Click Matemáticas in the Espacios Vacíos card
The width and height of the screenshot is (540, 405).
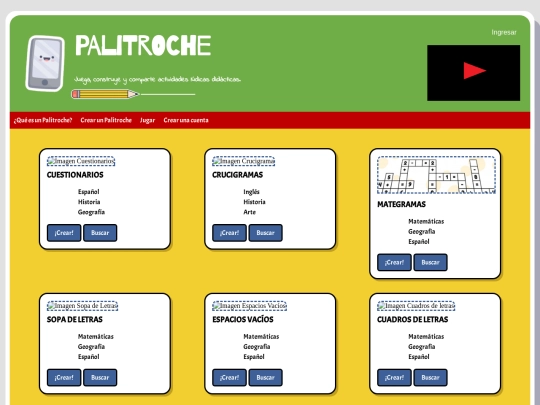click(261, 336)
